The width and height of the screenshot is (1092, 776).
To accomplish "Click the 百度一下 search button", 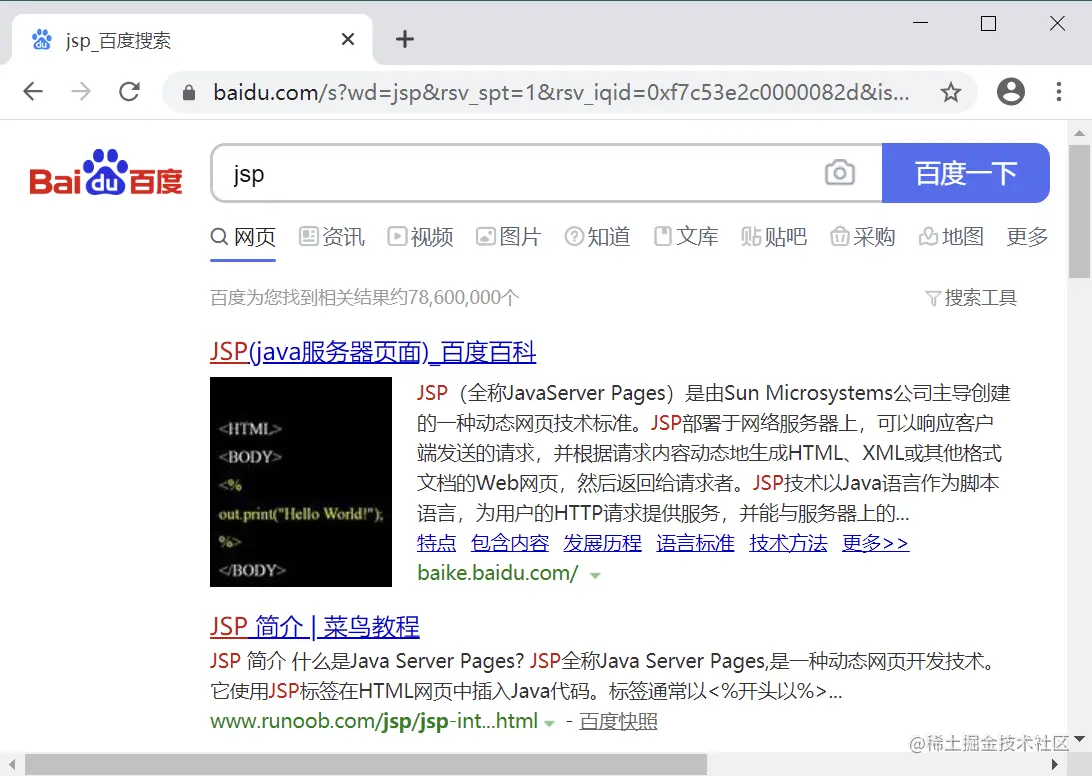I will [x=965, y=173].
